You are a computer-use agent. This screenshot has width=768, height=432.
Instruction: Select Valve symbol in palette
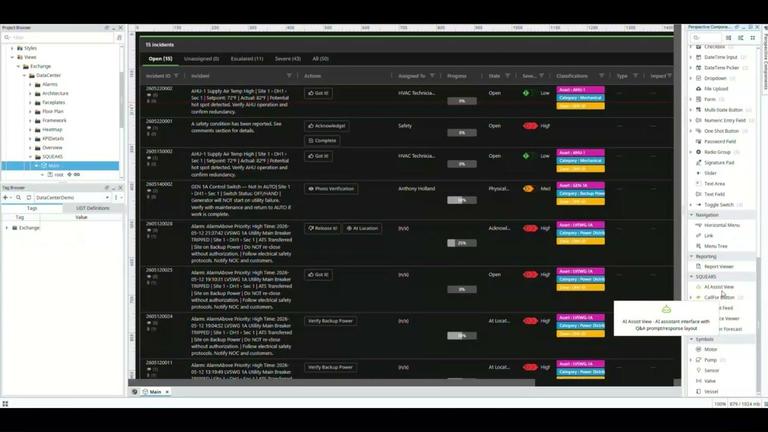tap(710, 381)
